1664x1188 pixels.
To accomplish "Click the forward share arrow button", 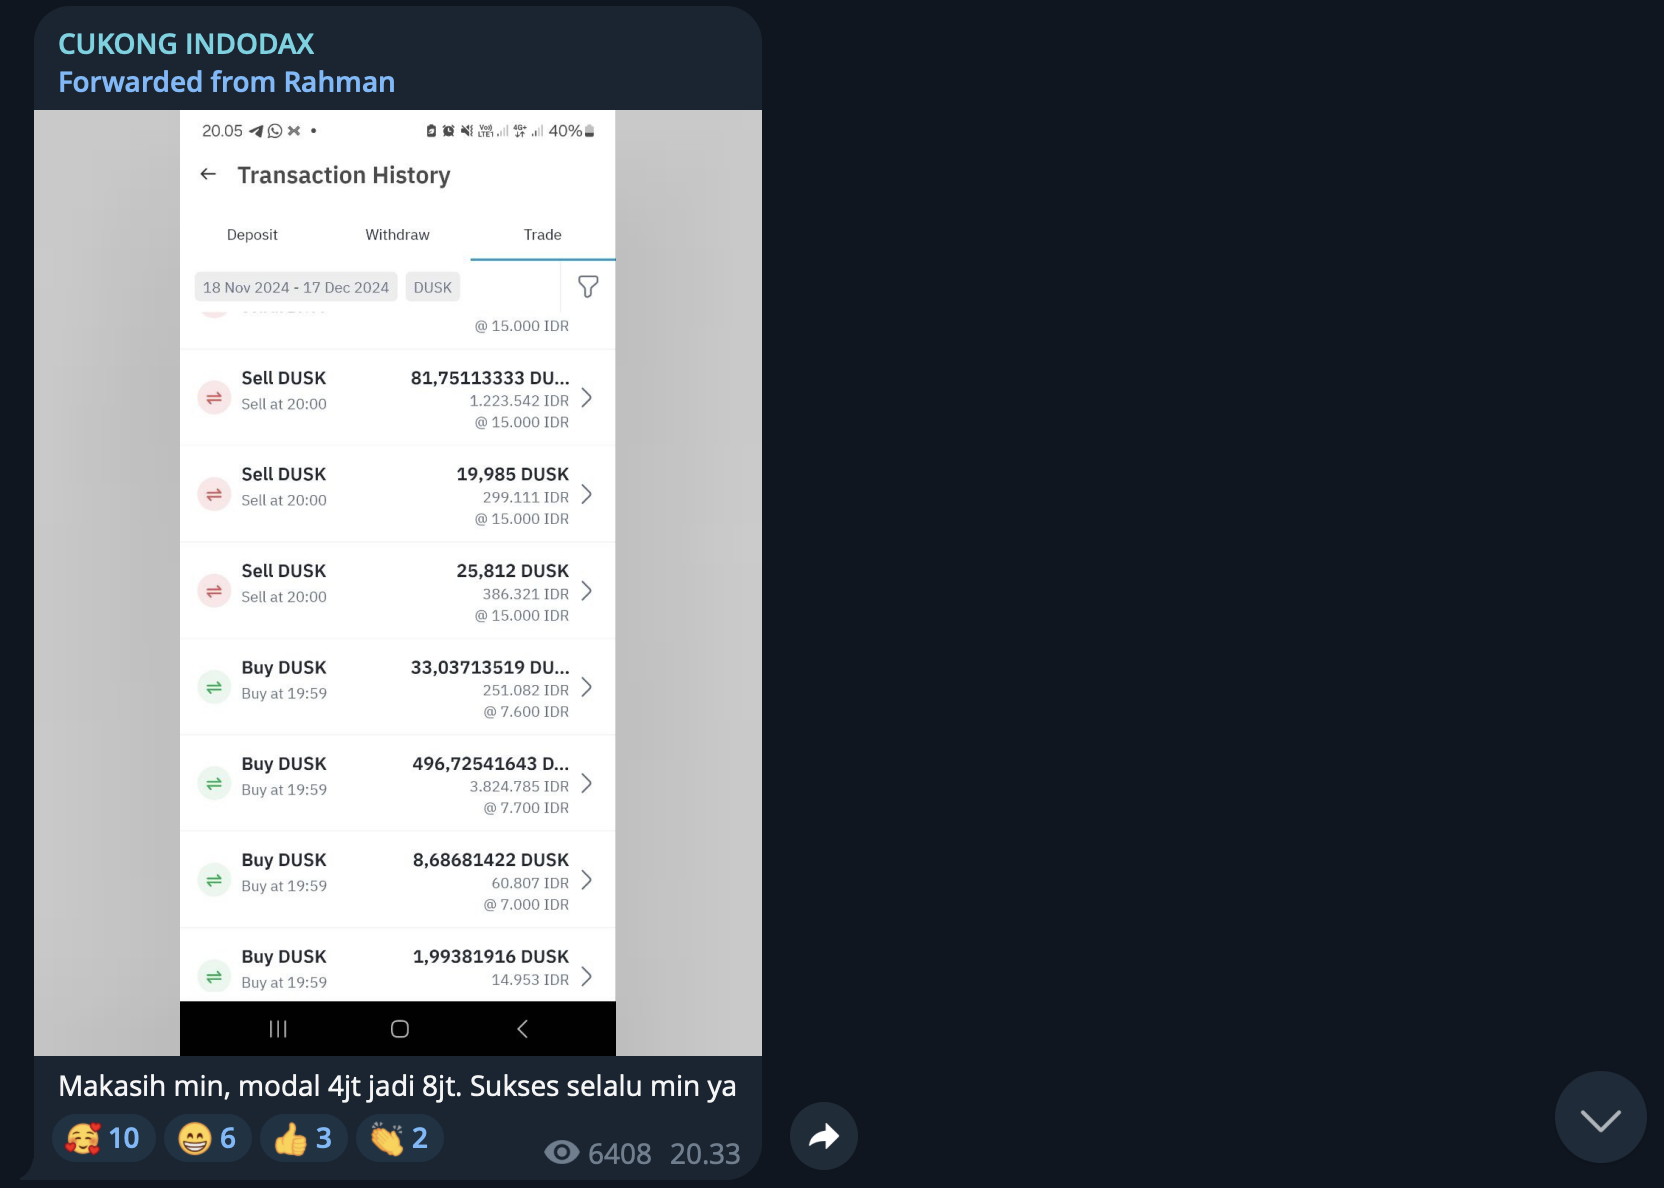I will [824, 1136].
